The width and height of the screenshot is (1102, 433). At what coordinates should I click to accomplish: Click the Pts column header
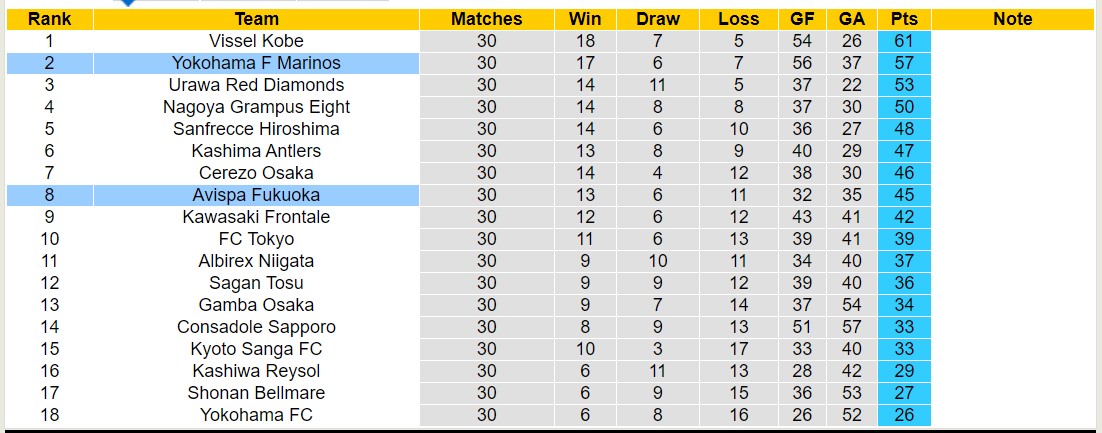(904, 19)
